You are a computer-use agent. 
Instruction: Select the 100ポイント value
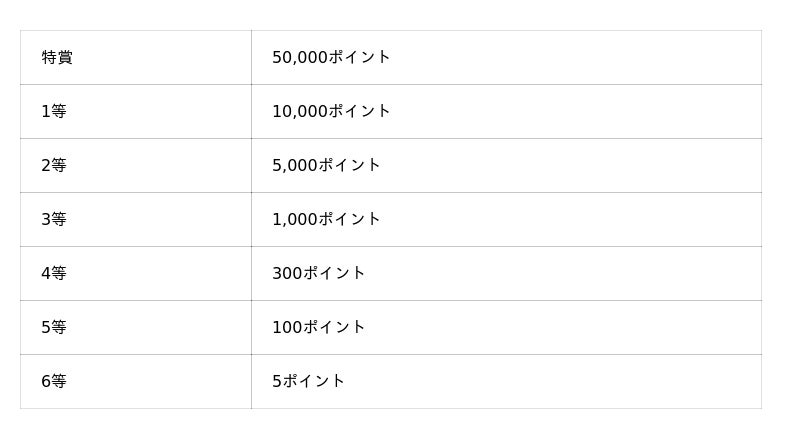(319, 328)
